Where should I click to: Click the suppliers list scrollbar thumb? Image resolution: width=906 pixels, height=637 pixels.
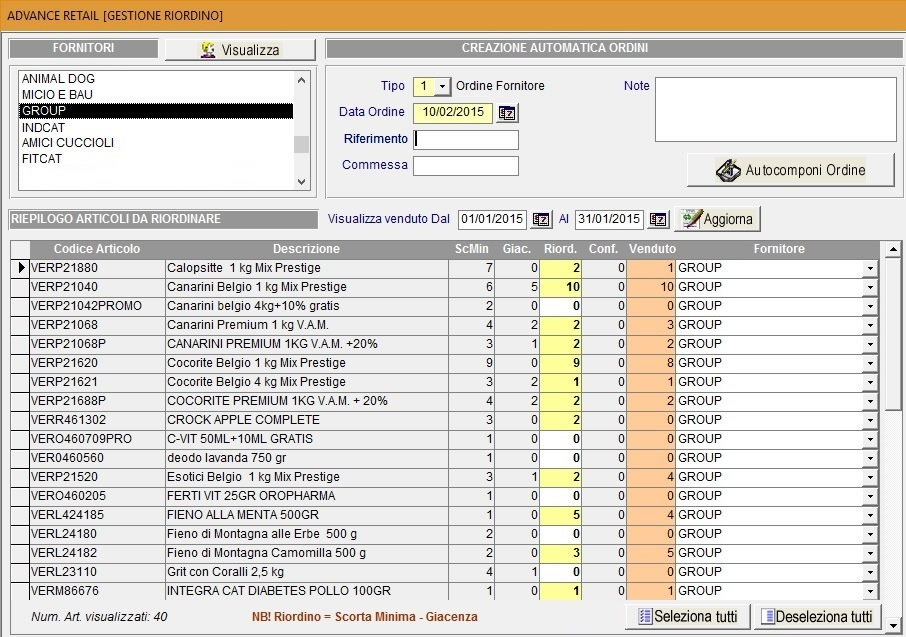point(301,145)
